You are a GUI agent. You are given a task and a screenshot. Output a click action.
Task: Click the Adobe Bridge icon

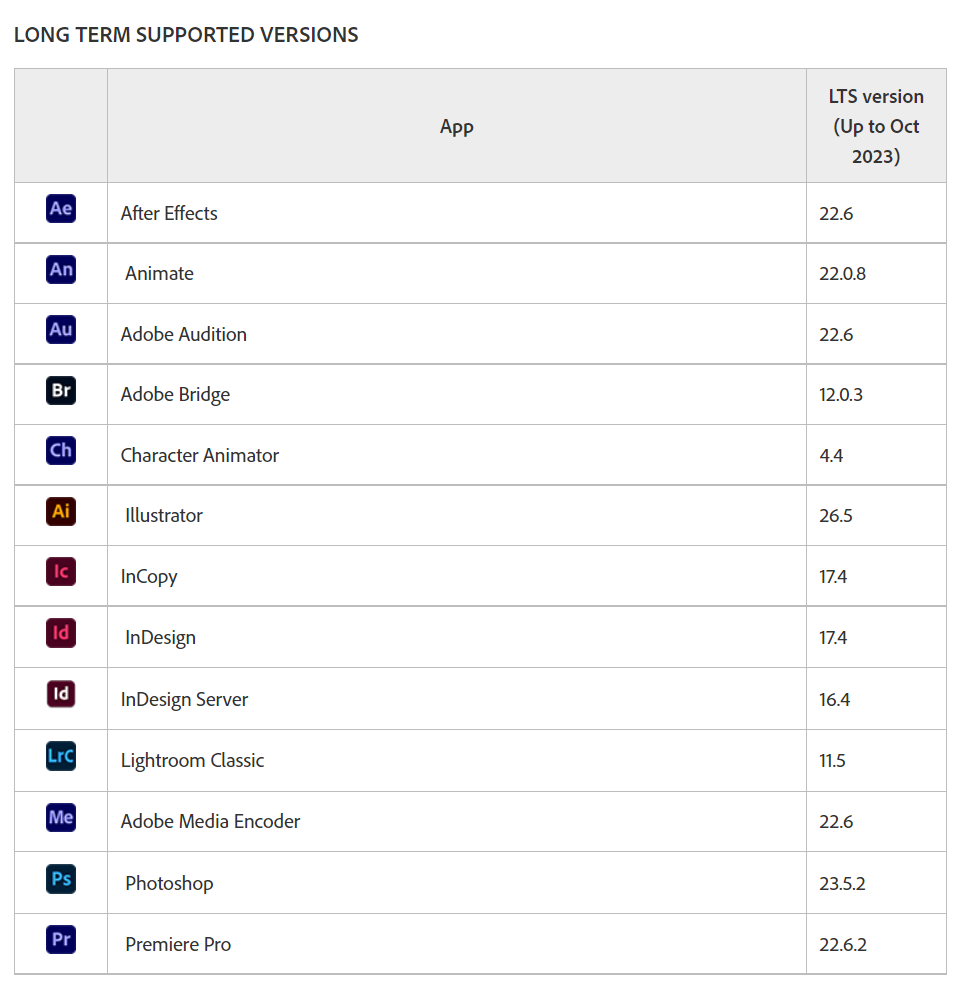tap(61, 391)
